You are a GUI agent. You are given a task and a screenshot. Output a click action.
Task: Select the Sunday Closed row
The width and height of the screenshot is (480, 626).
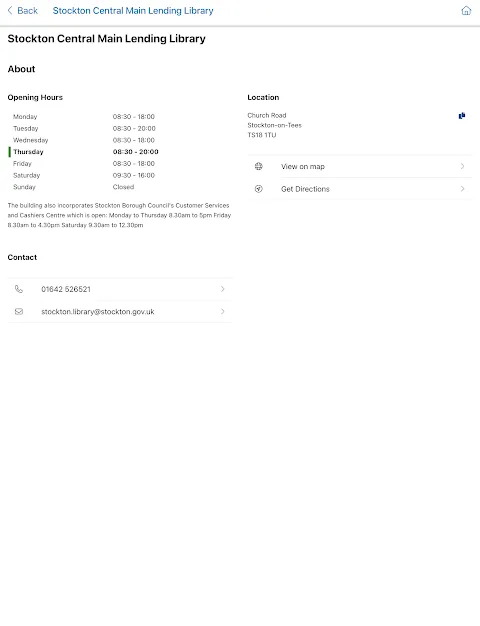[x=74, y=187]
